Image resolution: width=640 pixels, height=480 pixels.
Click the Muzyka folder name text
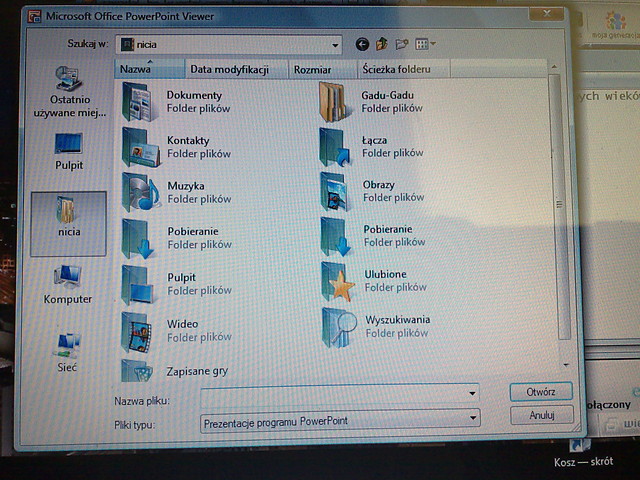186,186
